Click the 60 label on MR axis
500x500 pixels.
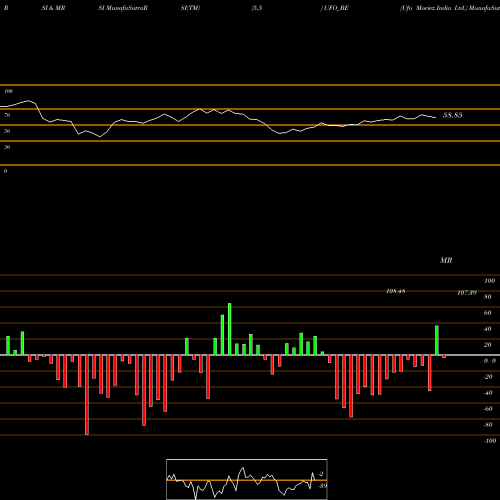[488, 313]
